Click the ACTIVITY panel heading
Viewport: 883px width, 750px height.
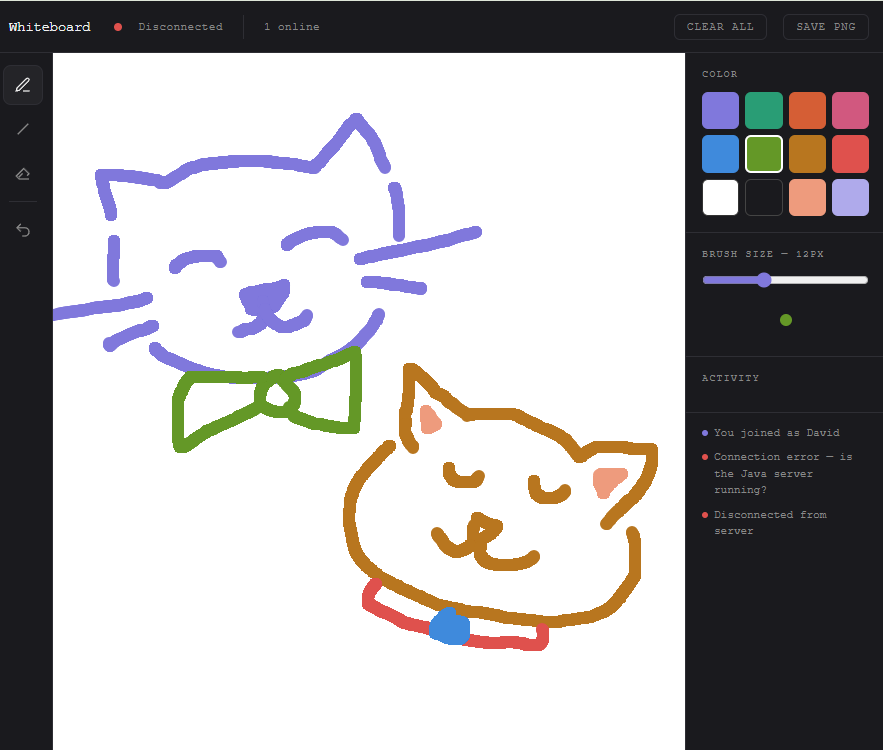730,378
